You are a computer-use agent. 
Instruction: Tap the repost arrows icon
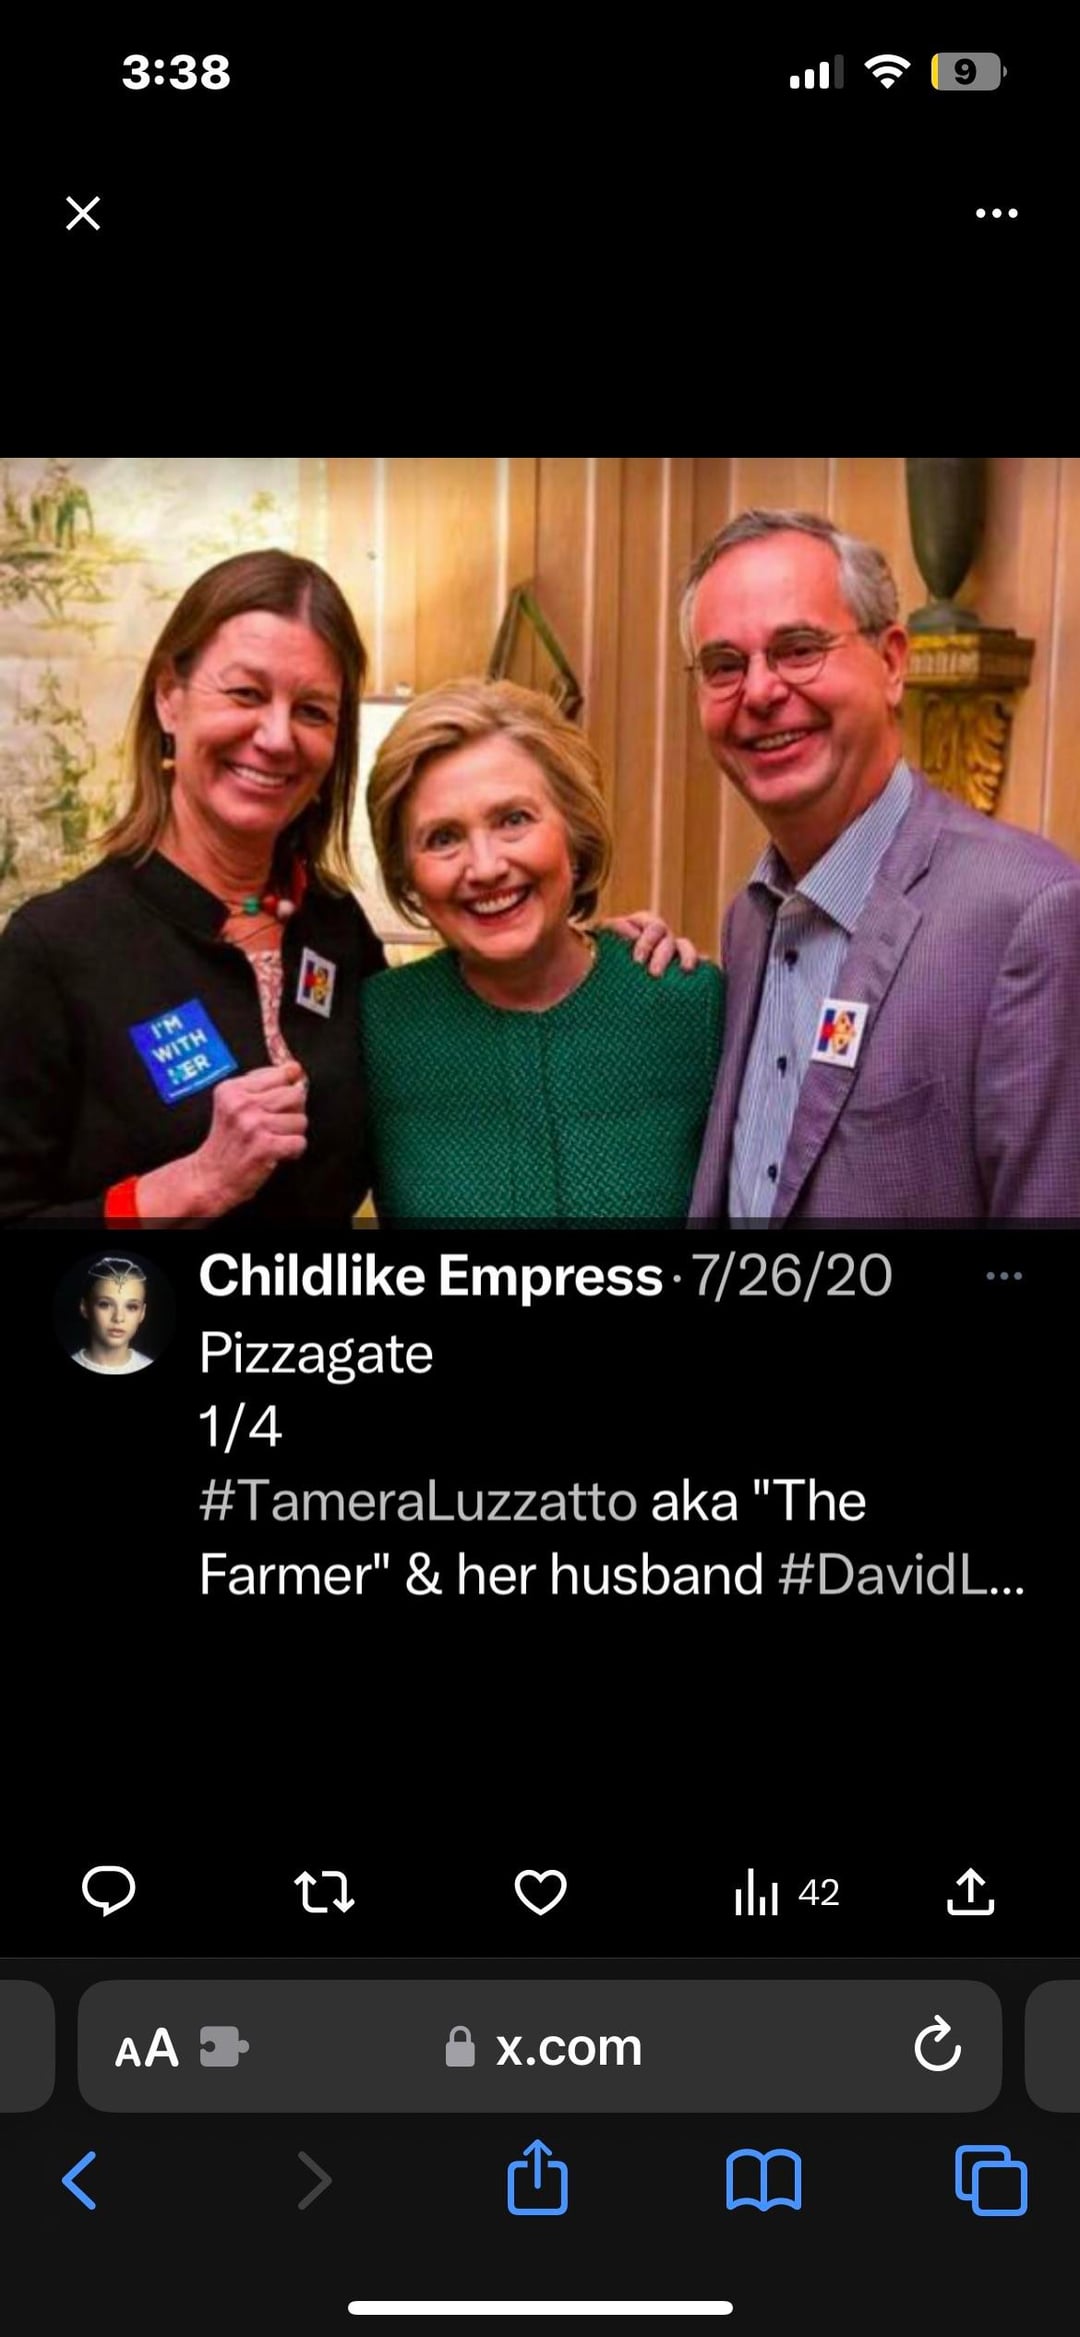pos(324,1892)
